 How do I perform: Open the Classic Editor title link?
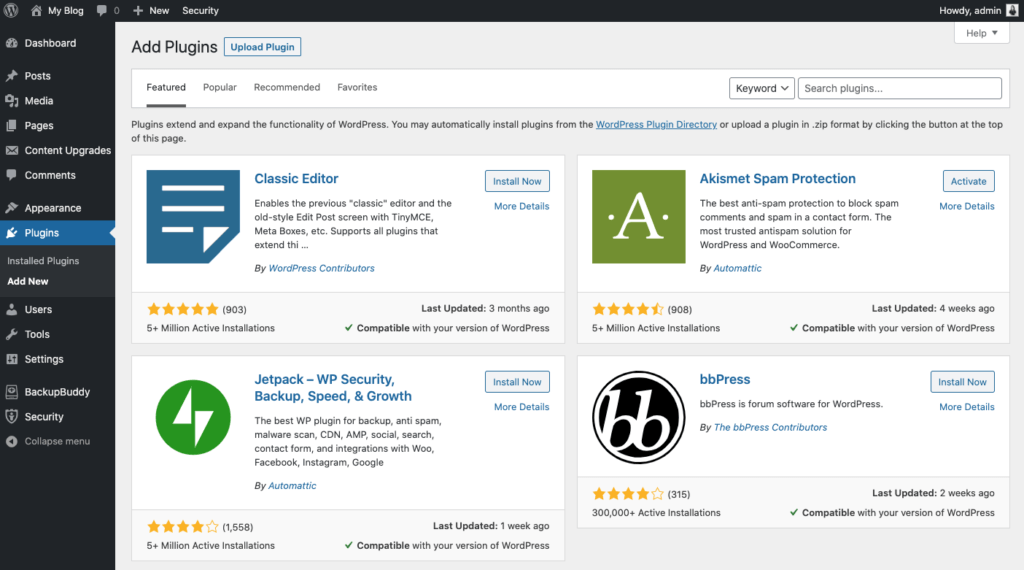click(296, 179)
